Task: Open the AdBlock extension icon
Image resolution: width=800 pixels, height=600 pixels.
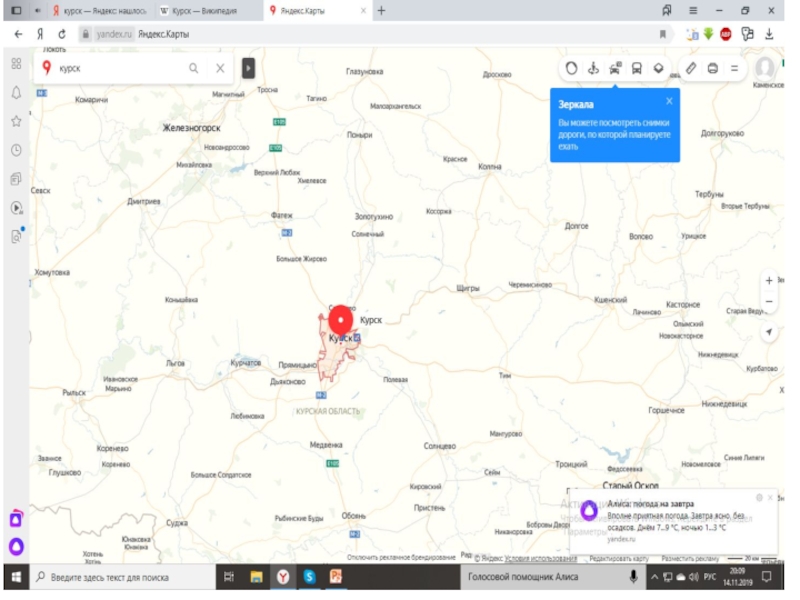Action: (726, 33)
